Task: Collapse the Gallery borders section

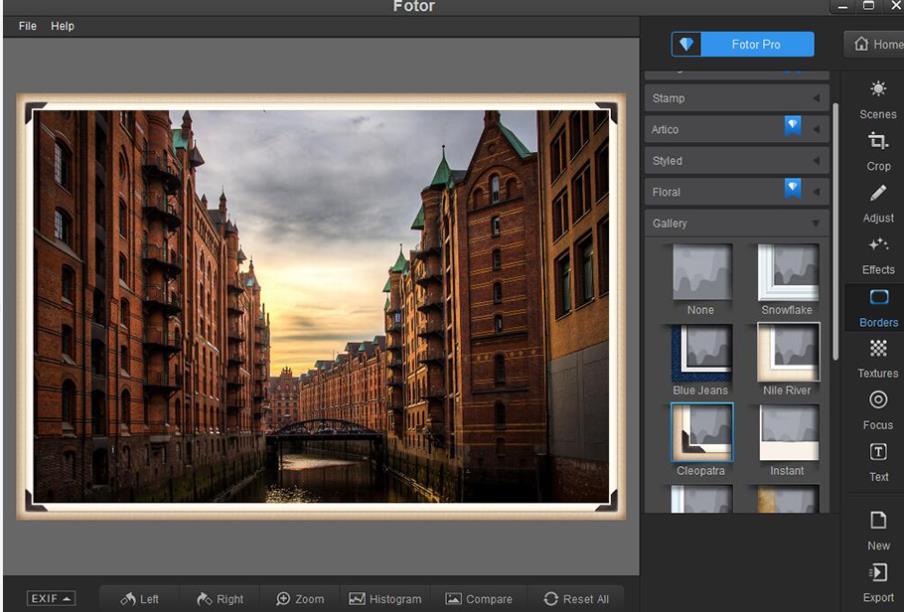Action: pyautogui.click(x=737, y=223)
